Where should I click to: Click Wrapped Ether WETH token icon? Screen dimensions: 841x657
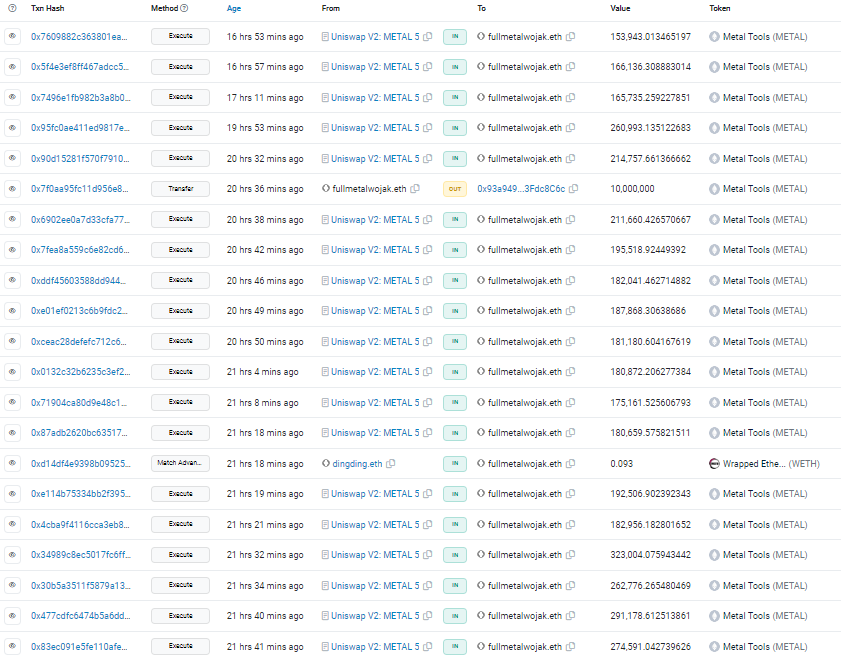714,463
